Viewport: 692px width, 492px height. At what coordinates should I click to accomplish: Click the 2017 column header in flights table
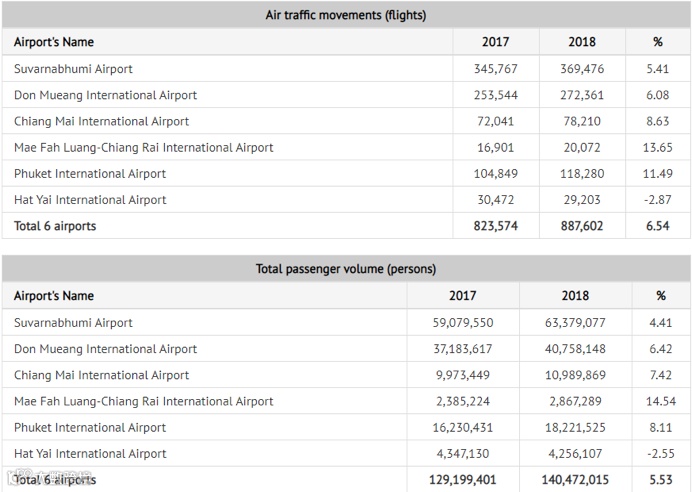[495, 42]
